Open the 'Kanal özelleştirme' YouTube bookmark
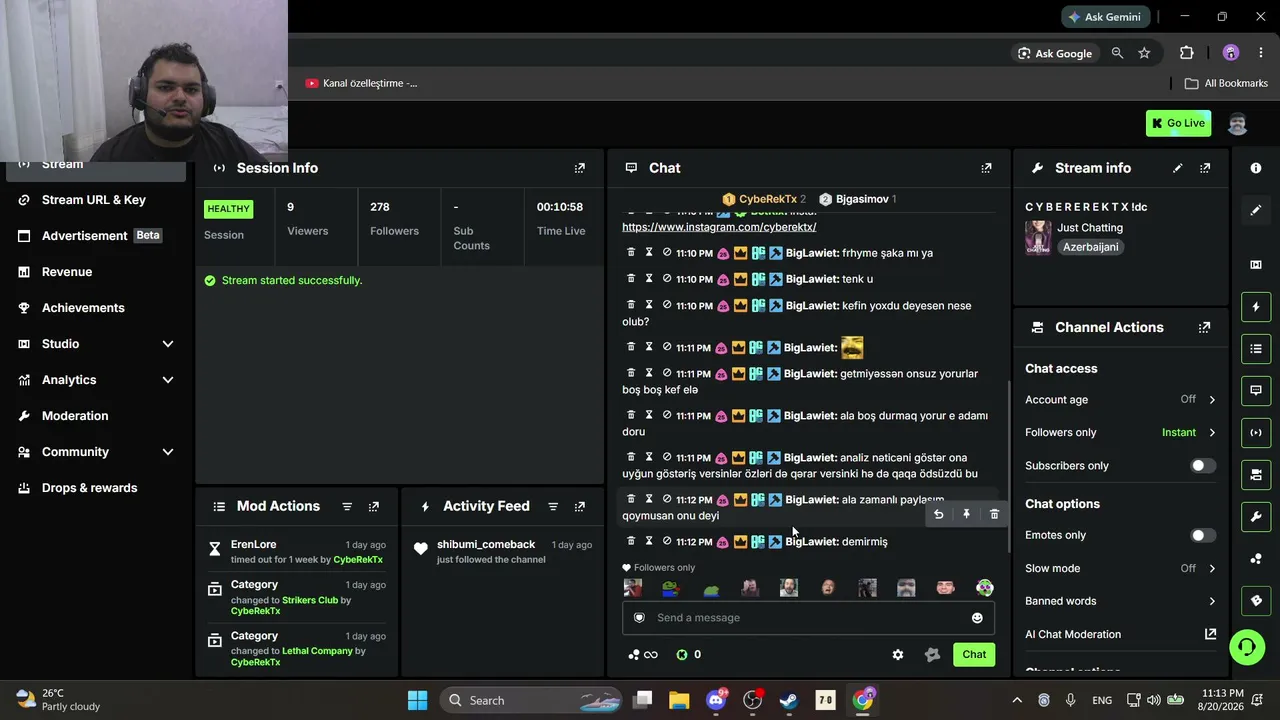This screenshot has width=1280, height=720. tap(362, 83)
